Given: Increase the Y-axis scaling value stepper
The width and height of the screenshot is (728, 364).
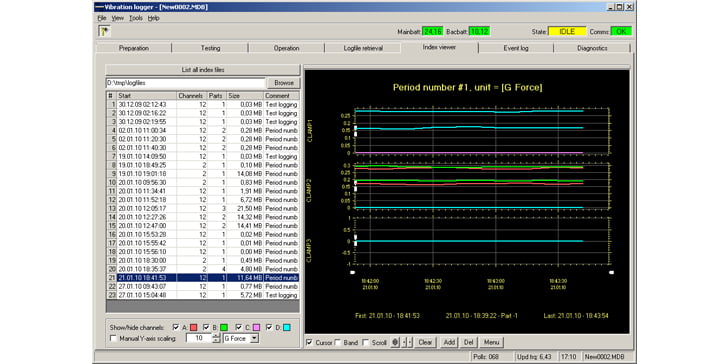Looking at the screenshot, I should coord(215,336).
